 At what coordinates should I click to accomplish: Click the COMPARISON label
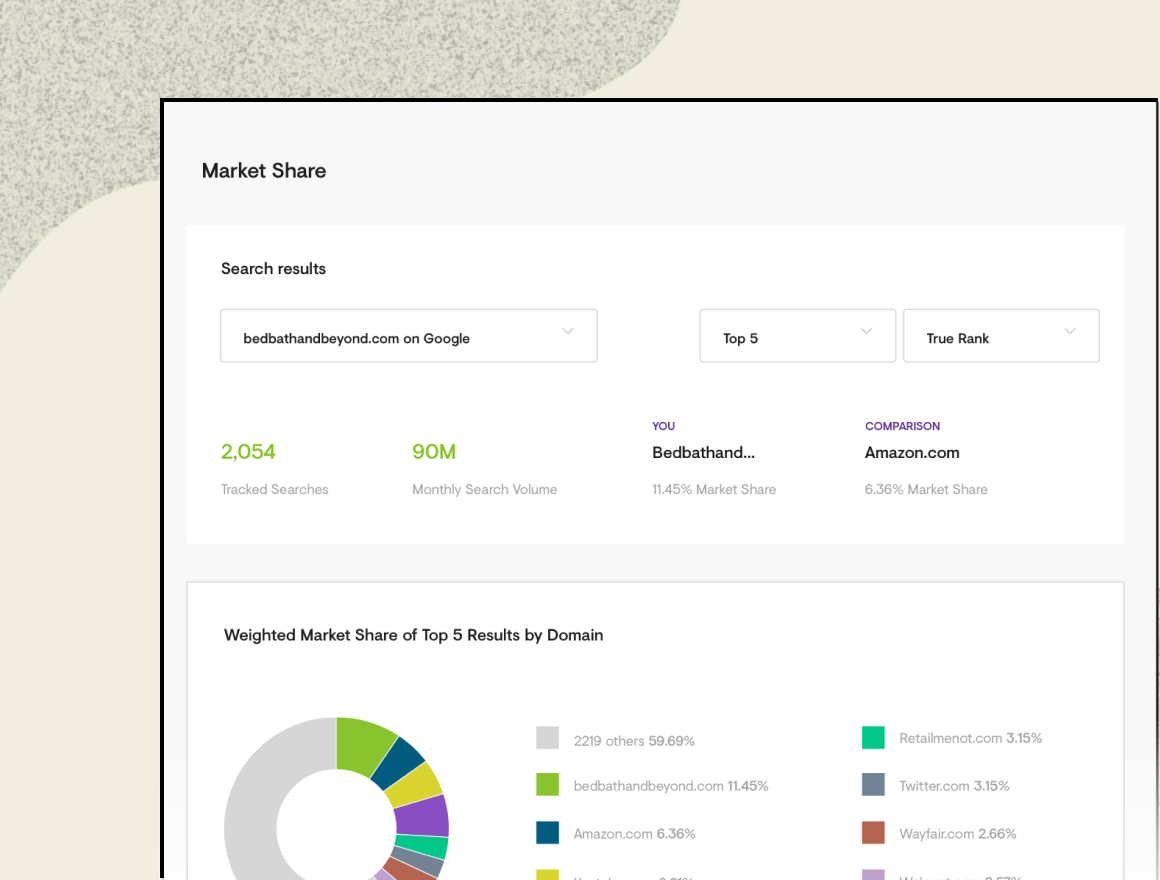[903, 426]
